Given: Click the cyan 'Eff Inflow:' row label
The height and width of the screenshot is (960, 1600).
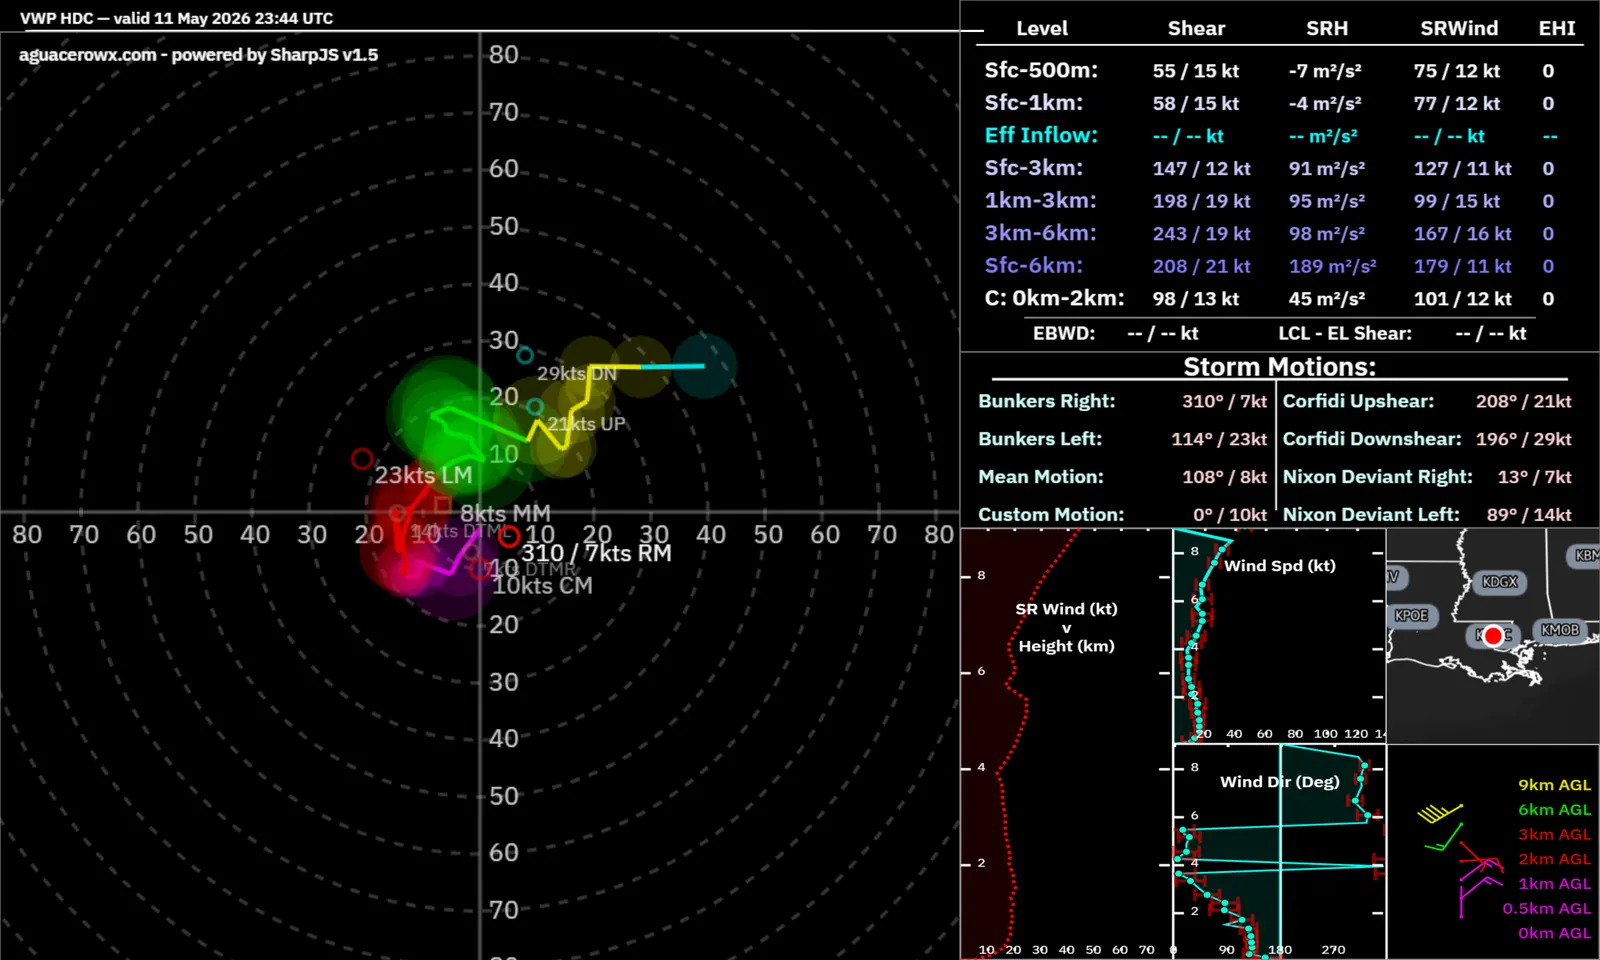Looking at the screenshot, I should pos(1041,135).
